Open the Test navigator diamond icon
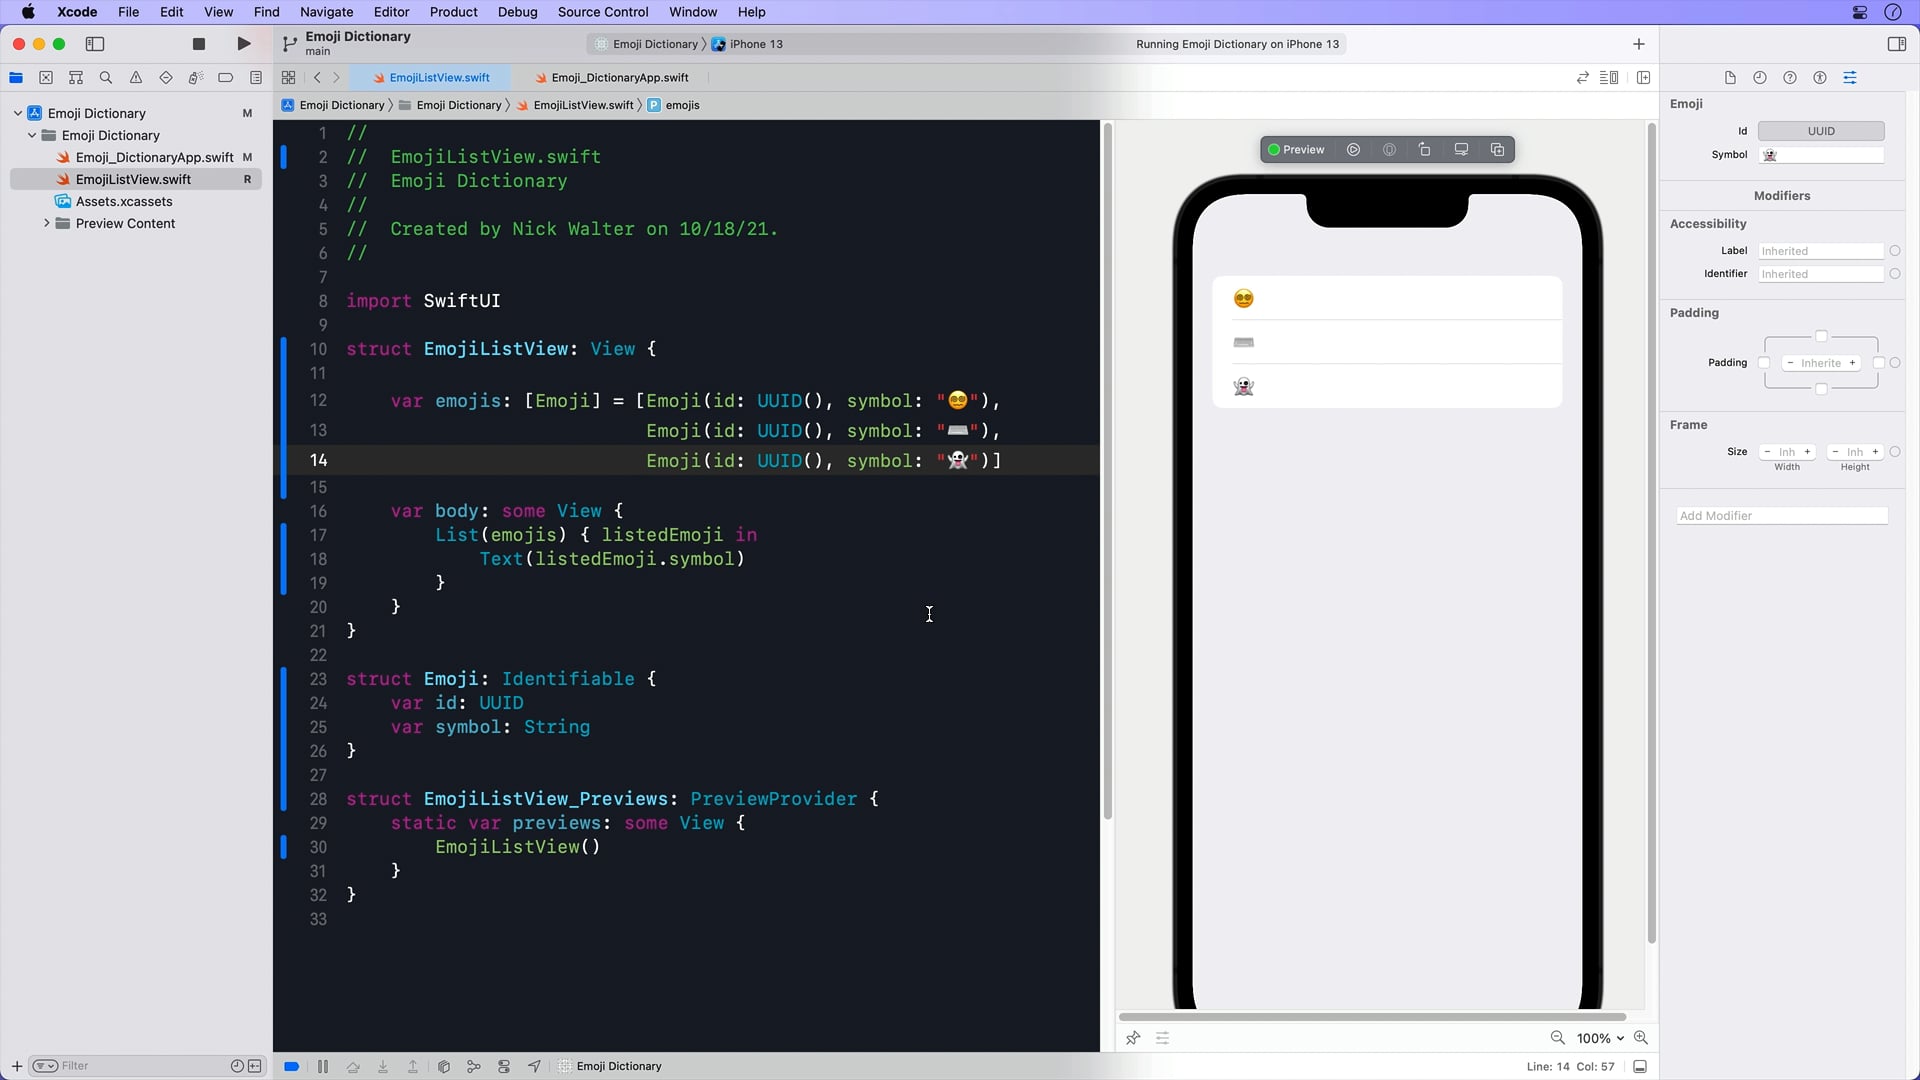Screen dimensions: 1920x1080 166,78
